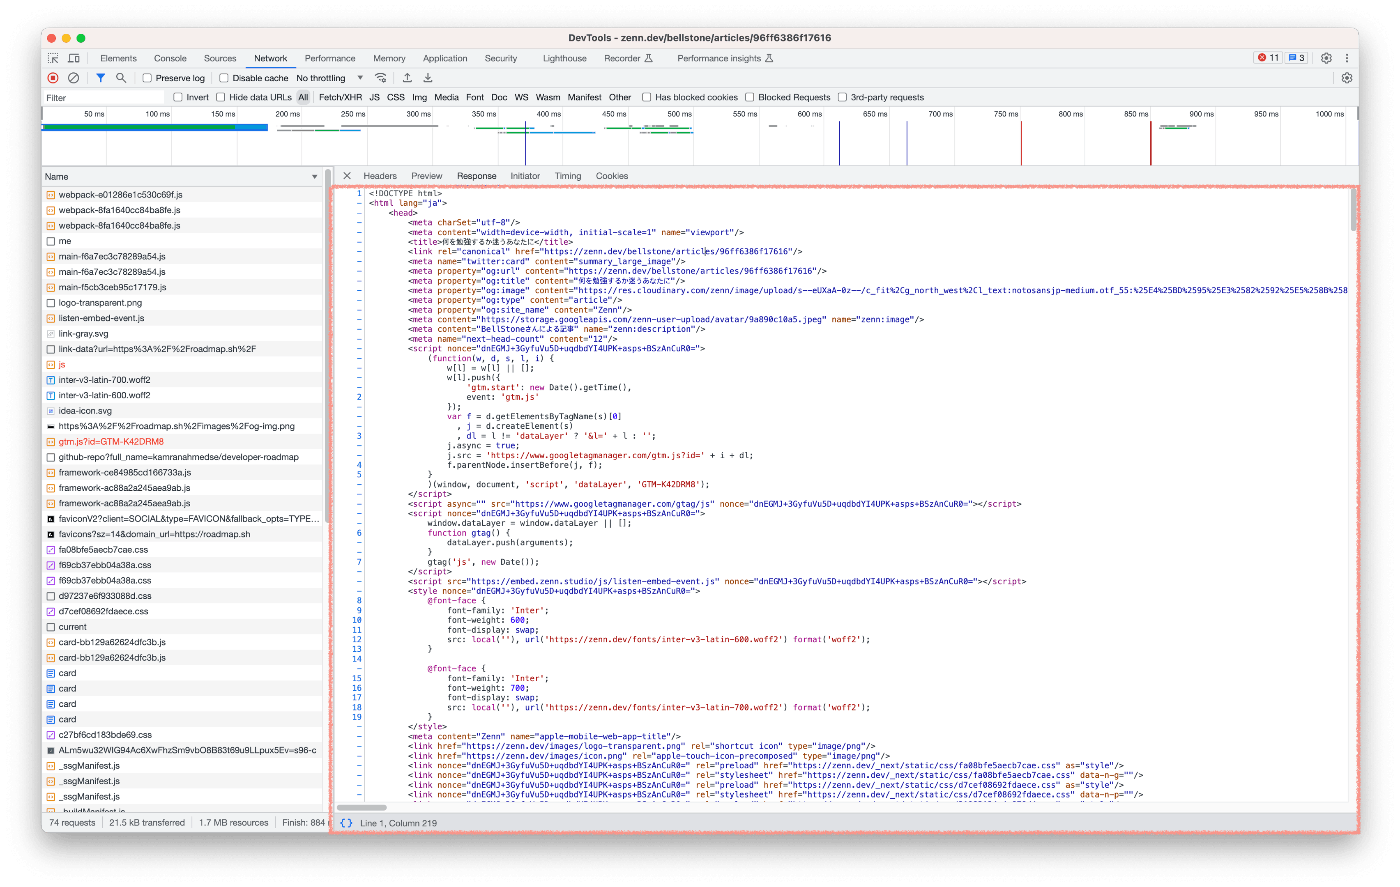Select request gtm.js?id=GTM-K42DRM8

(183, 442)
